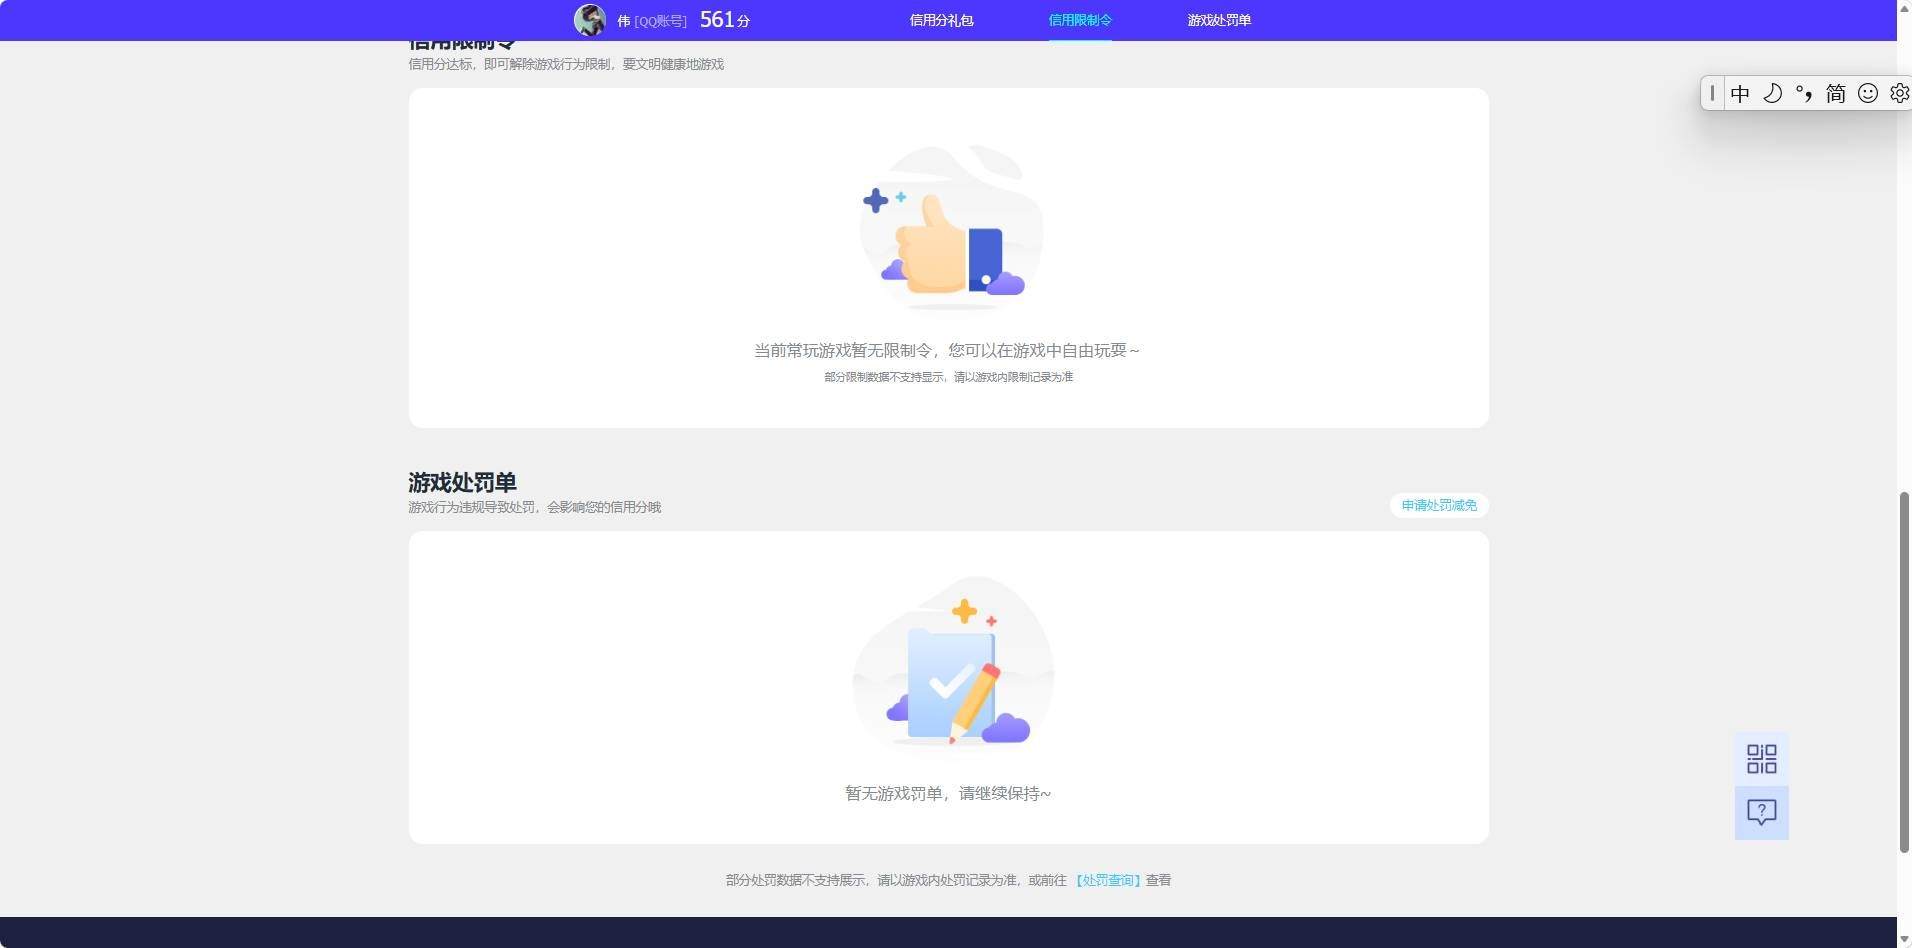This screenshot has height=948, width=1912.
Task: Click the 伟 [QQ账号] username text
Action: tap(651, 21)
